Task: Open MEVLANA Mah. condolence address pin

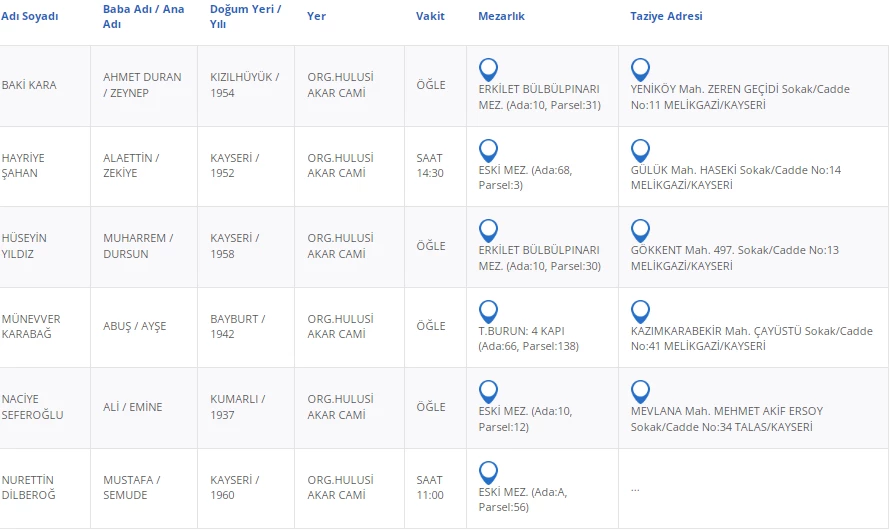Action: coord(641,392)
